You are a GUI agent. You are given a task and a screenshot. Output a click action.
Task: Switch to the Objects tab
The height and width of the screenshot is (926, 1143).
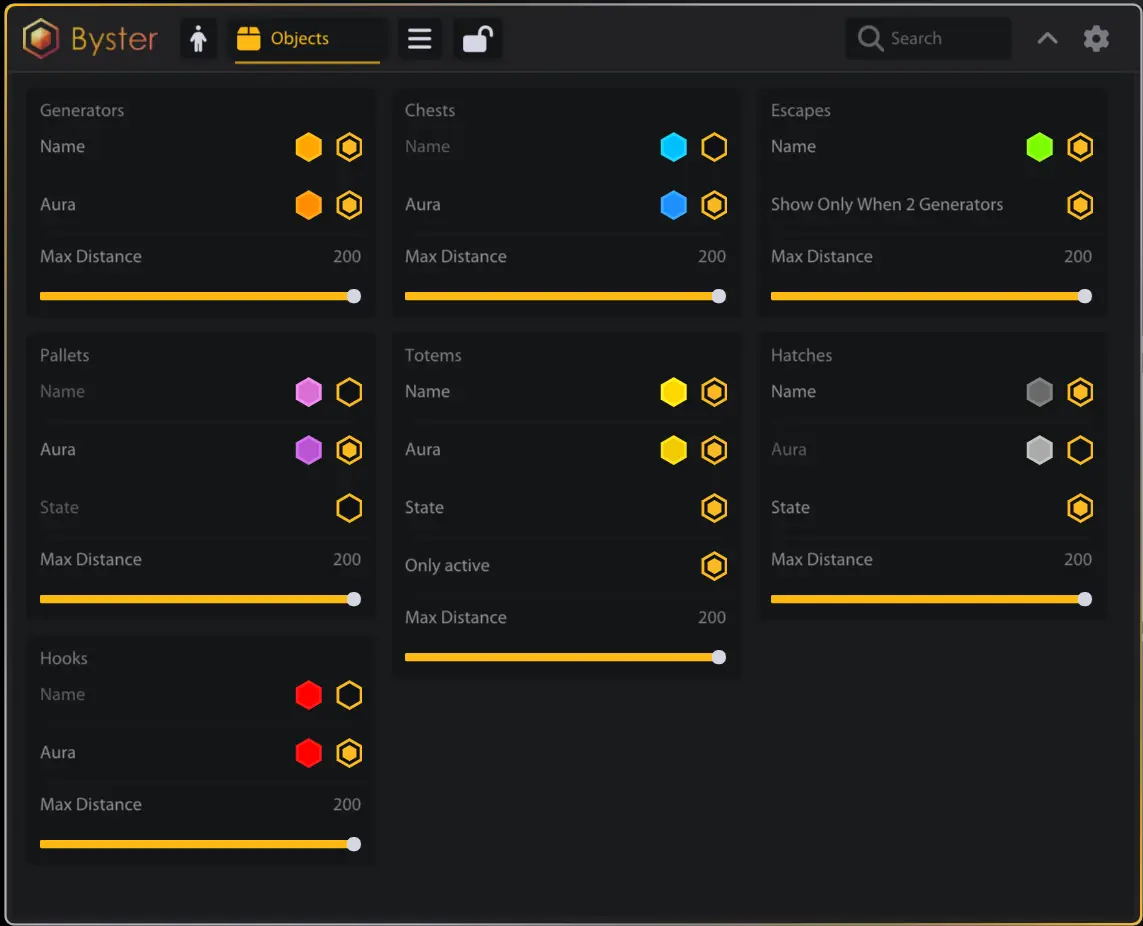[x=307, y=39]
